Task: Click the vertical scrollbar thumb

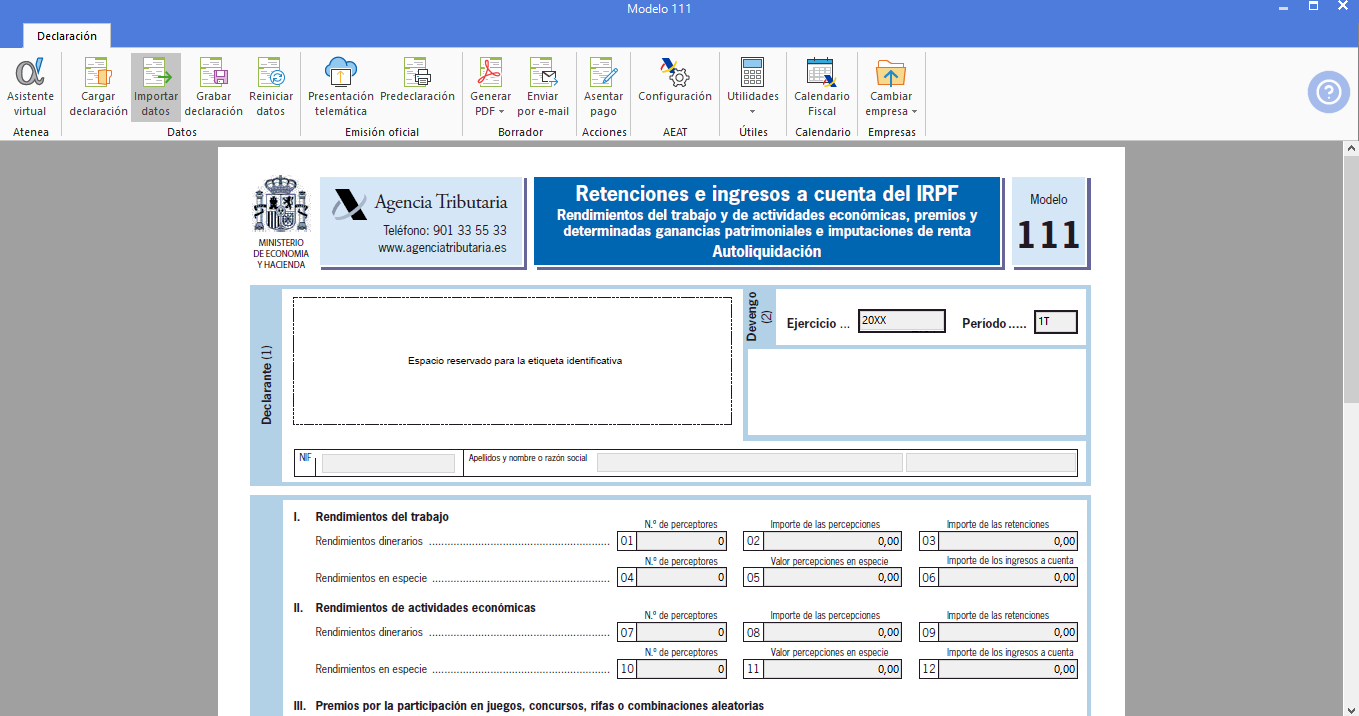Action: (1350, 282)
